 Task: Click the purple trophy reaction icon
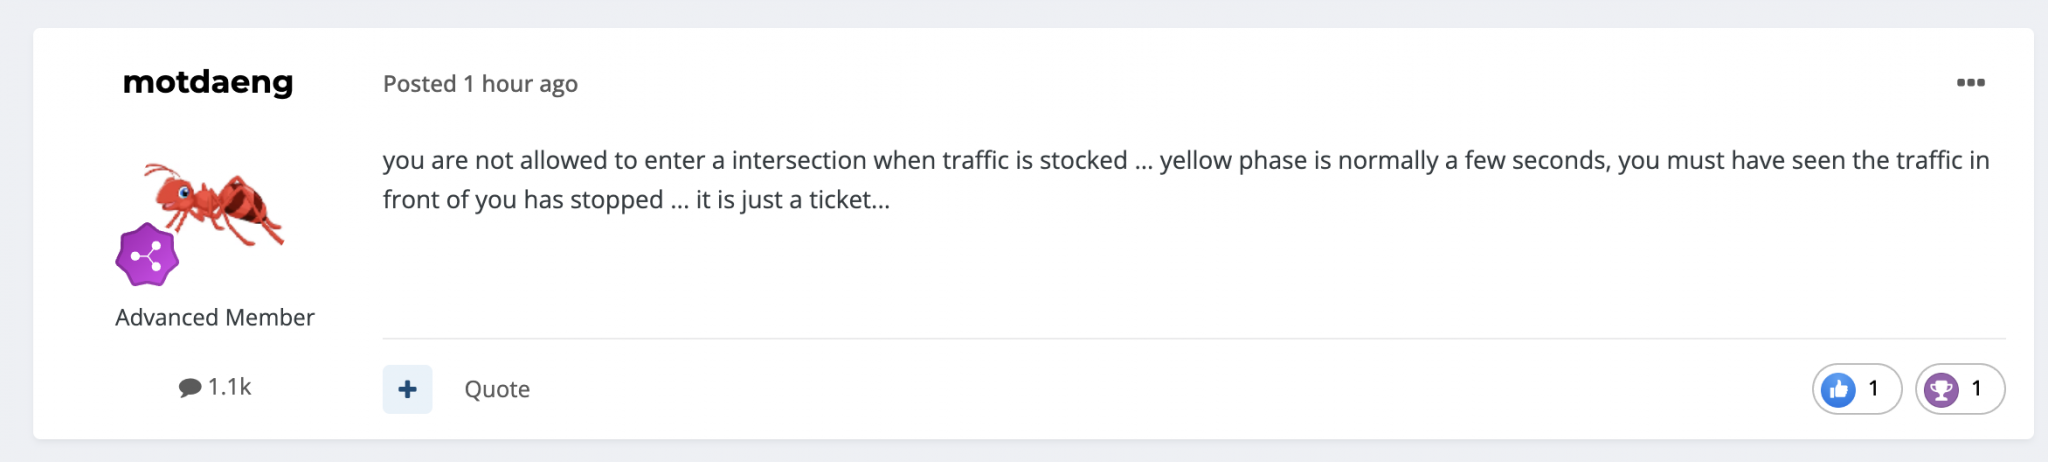point(1941,389)
